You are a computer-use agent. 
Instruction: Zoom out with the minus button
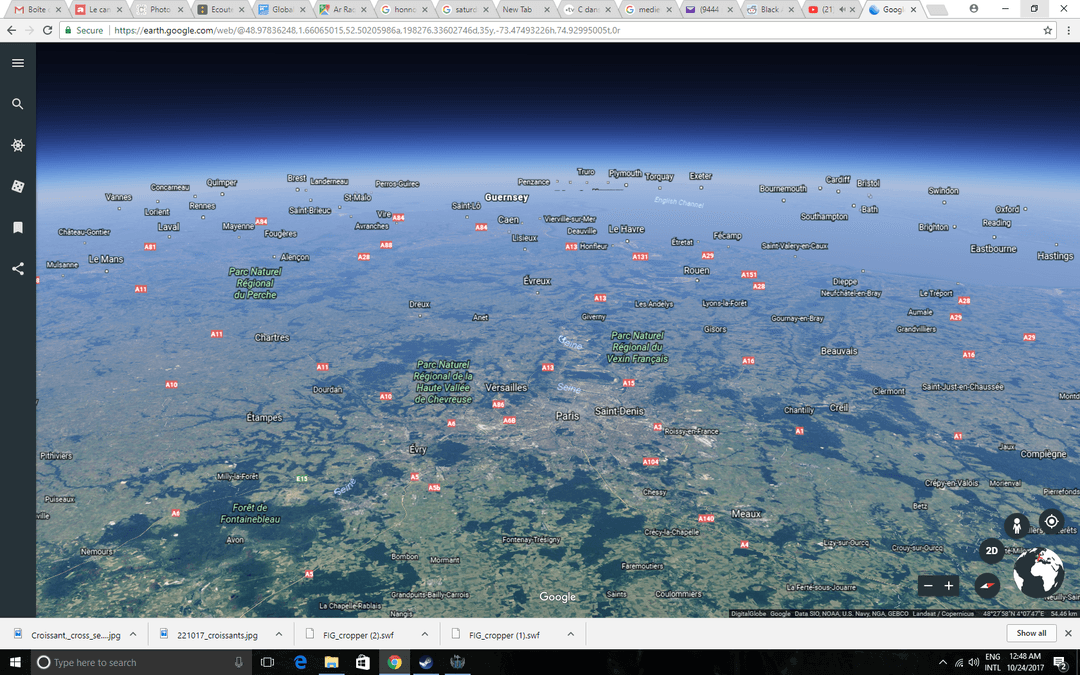928,586
